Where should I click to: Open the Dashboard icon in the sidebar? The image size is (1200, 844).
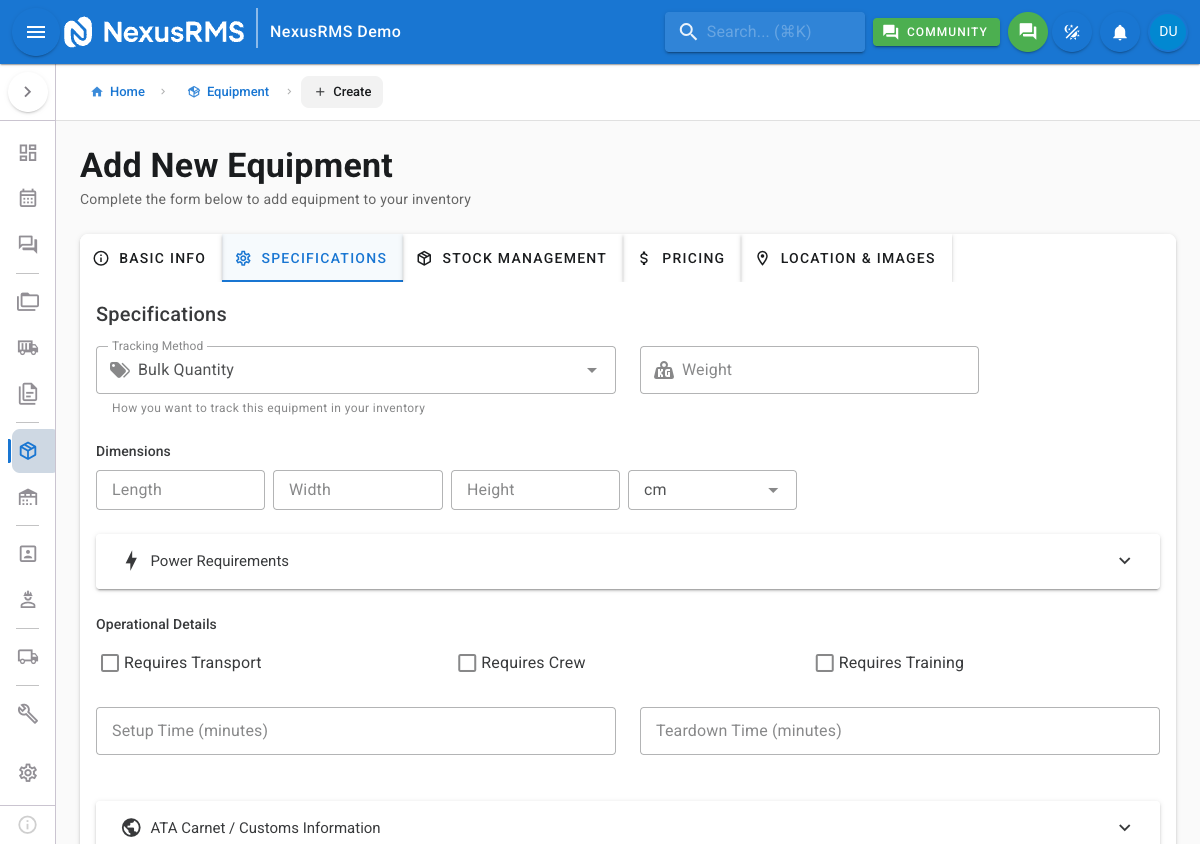click(27, 153)
